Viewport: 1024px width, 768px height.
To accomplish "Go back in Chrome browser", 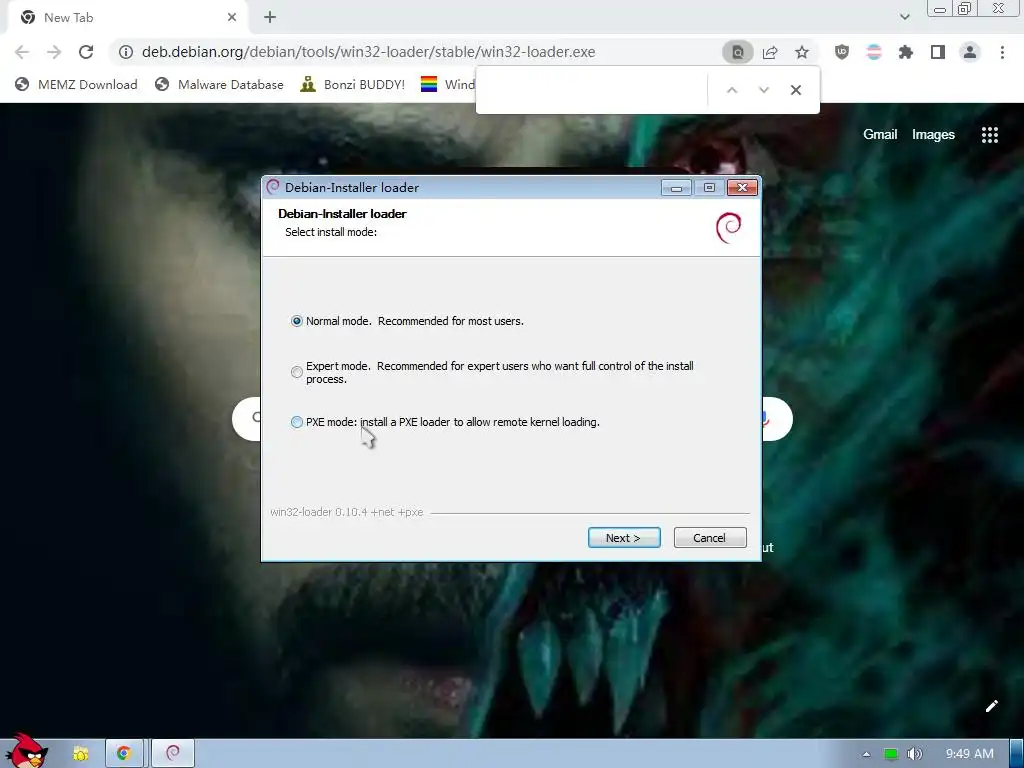I will pyautogui.click(x=22, y=52).
